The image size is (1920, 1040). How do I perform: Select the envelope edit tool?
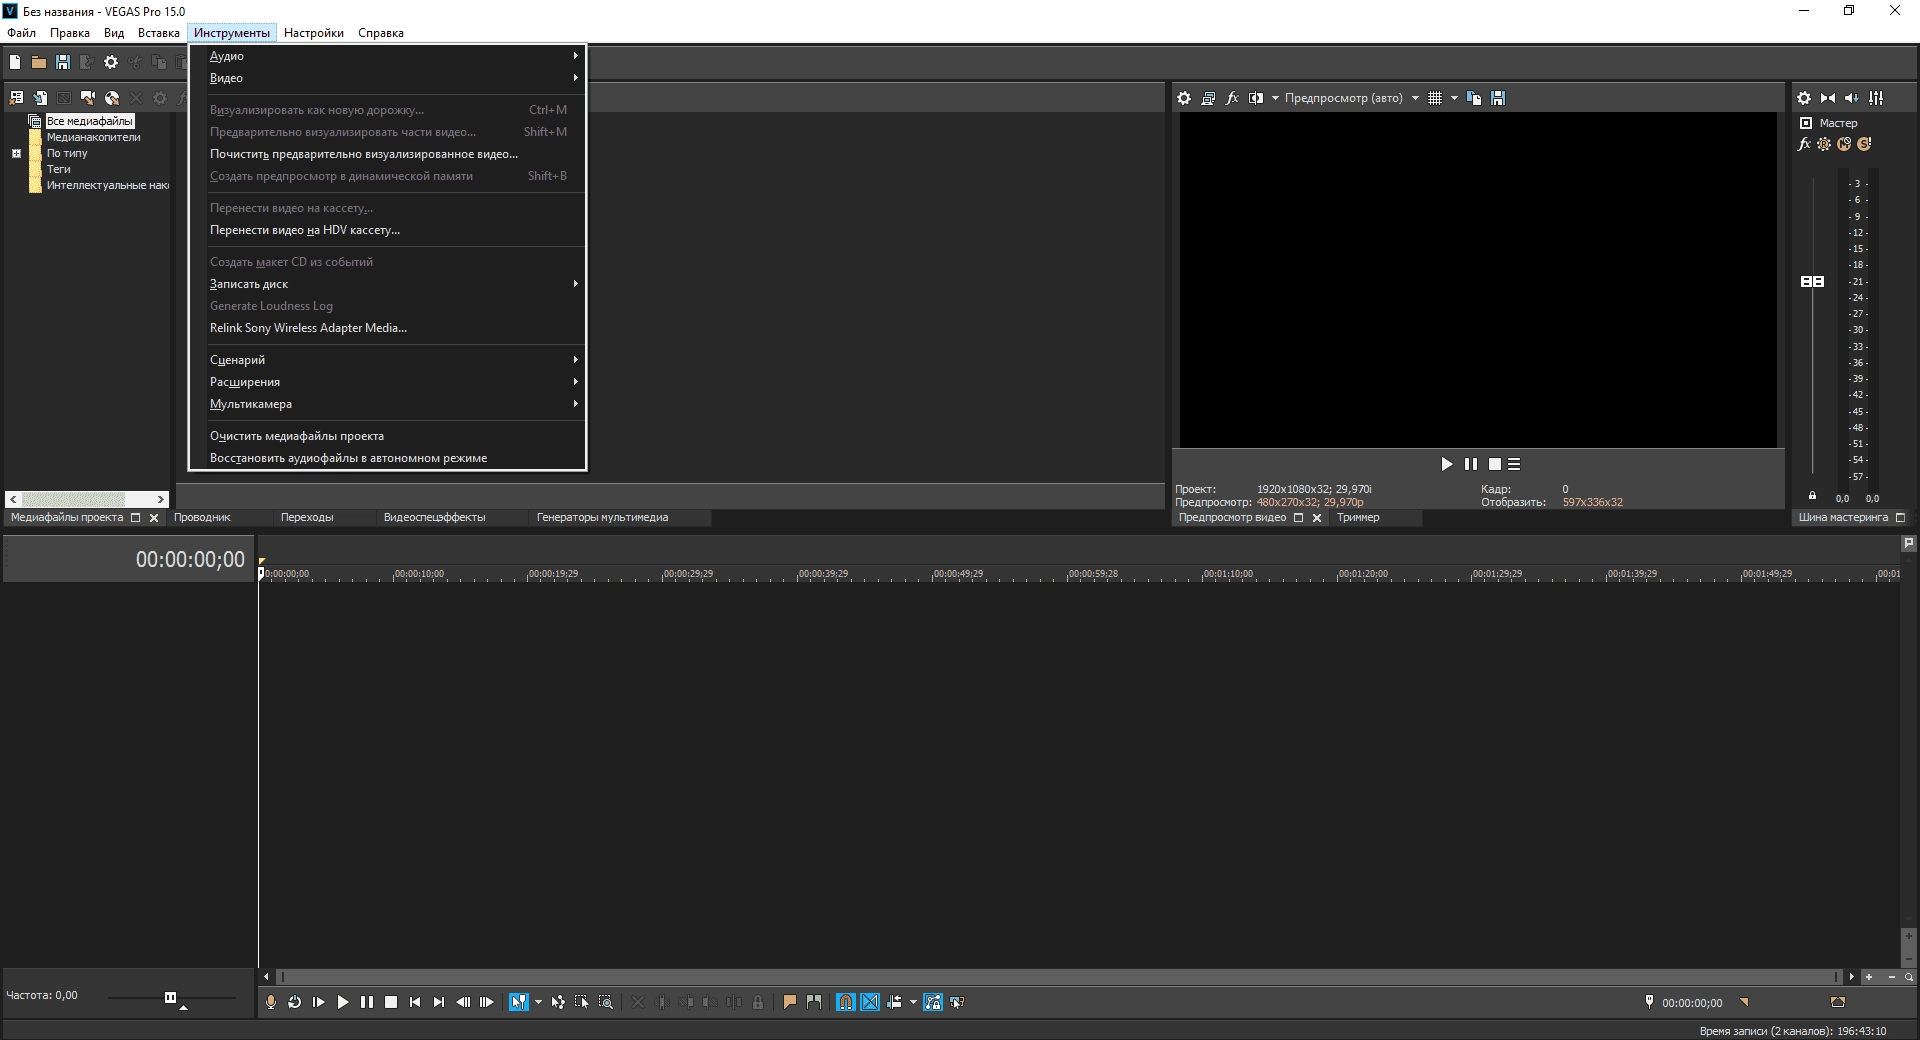pyautogui.click(x=558, y=1002)
